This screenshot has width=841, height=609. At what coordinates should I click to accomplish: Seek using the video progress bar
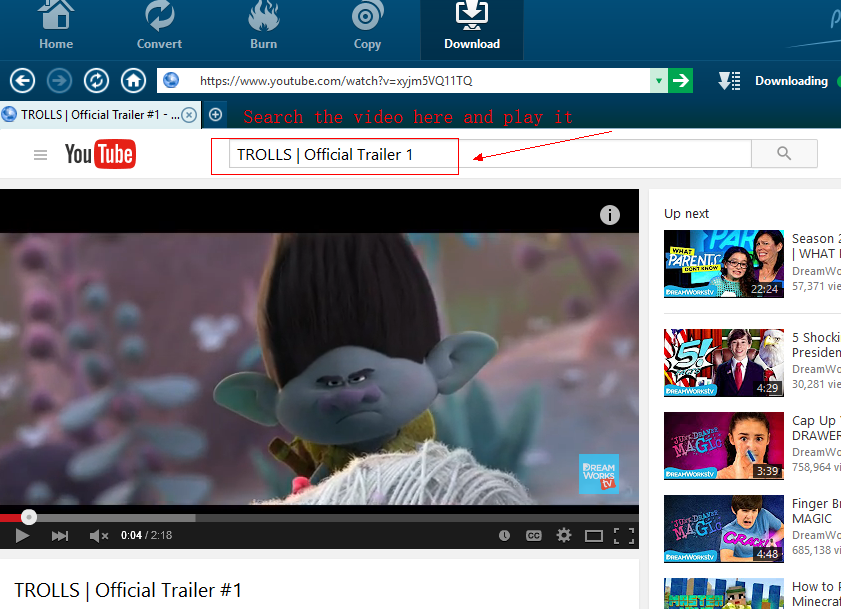tap(319, 518)
